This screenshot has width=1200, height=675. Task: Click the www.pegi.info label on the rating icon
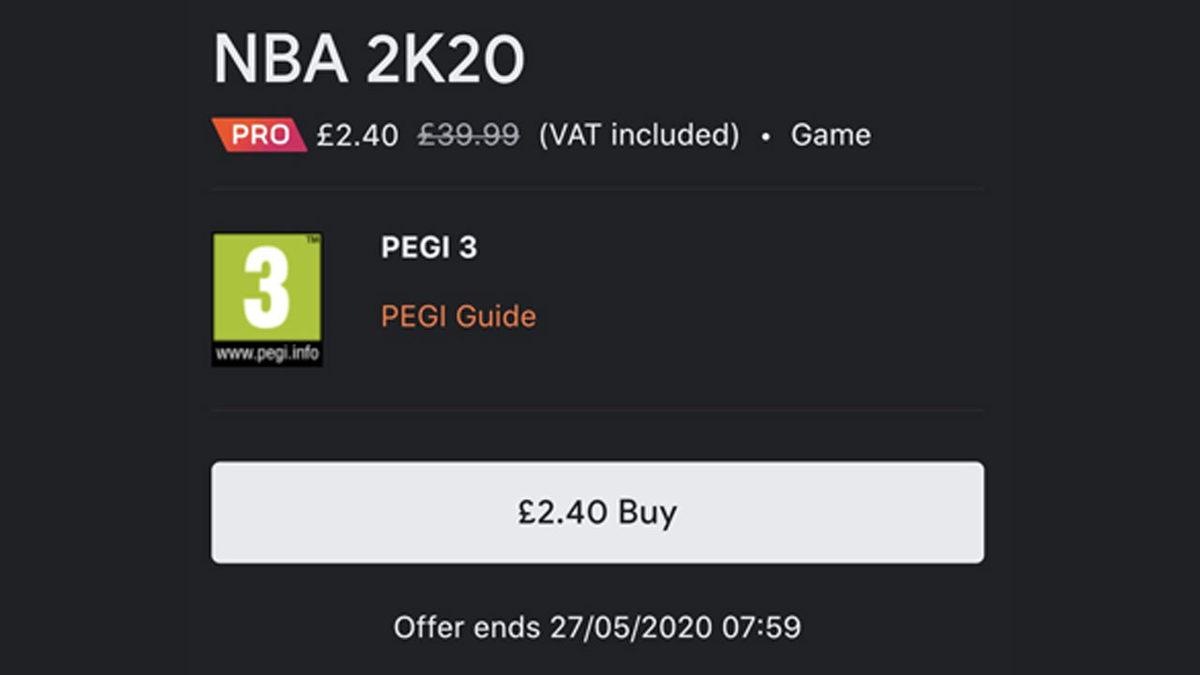coord(268,352)
